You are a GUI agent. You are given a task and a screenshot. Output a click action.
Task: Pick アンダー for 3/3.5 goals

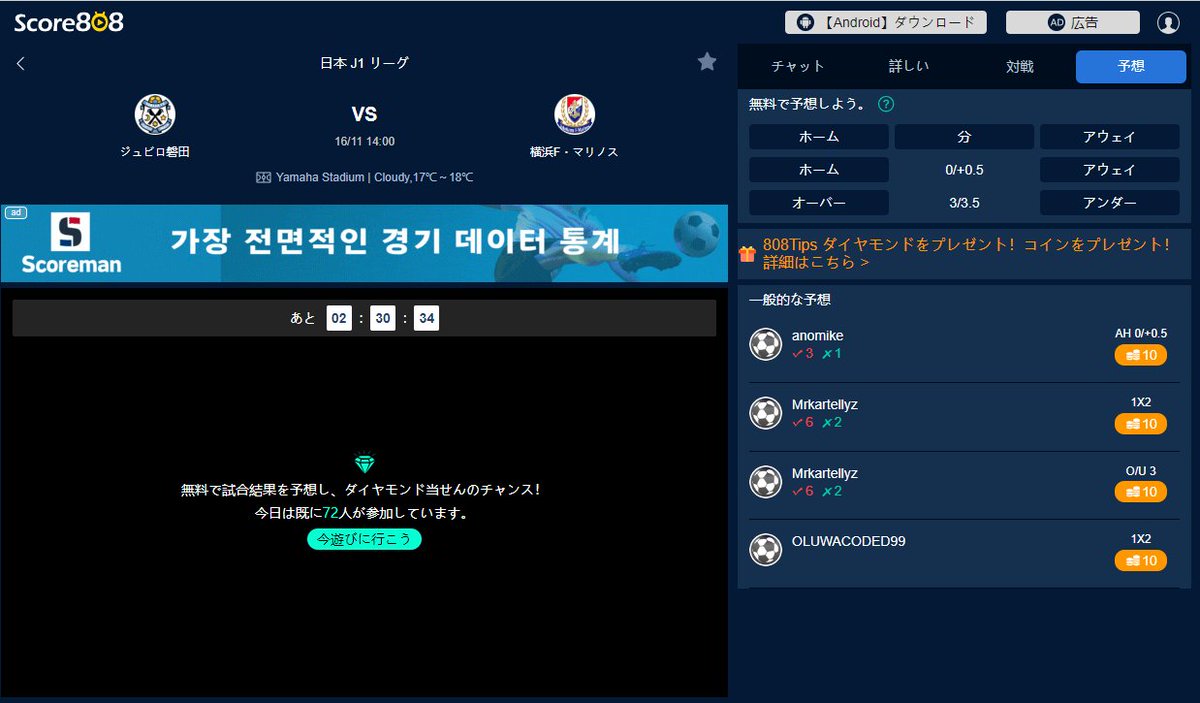pos(1110,203)
